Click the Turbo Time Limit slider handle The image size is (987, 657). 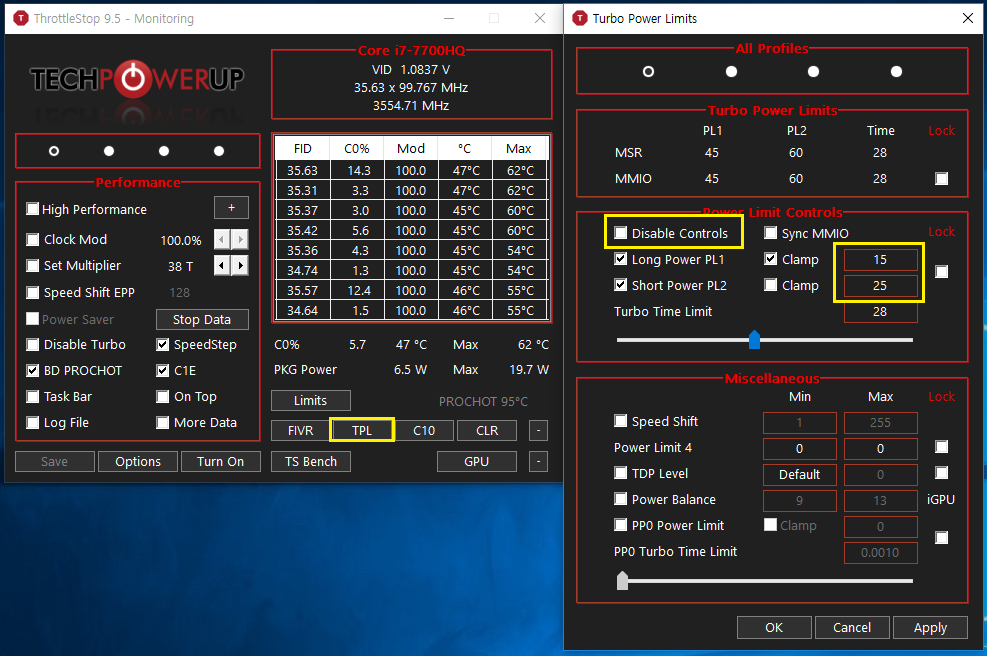click(754, 339)
